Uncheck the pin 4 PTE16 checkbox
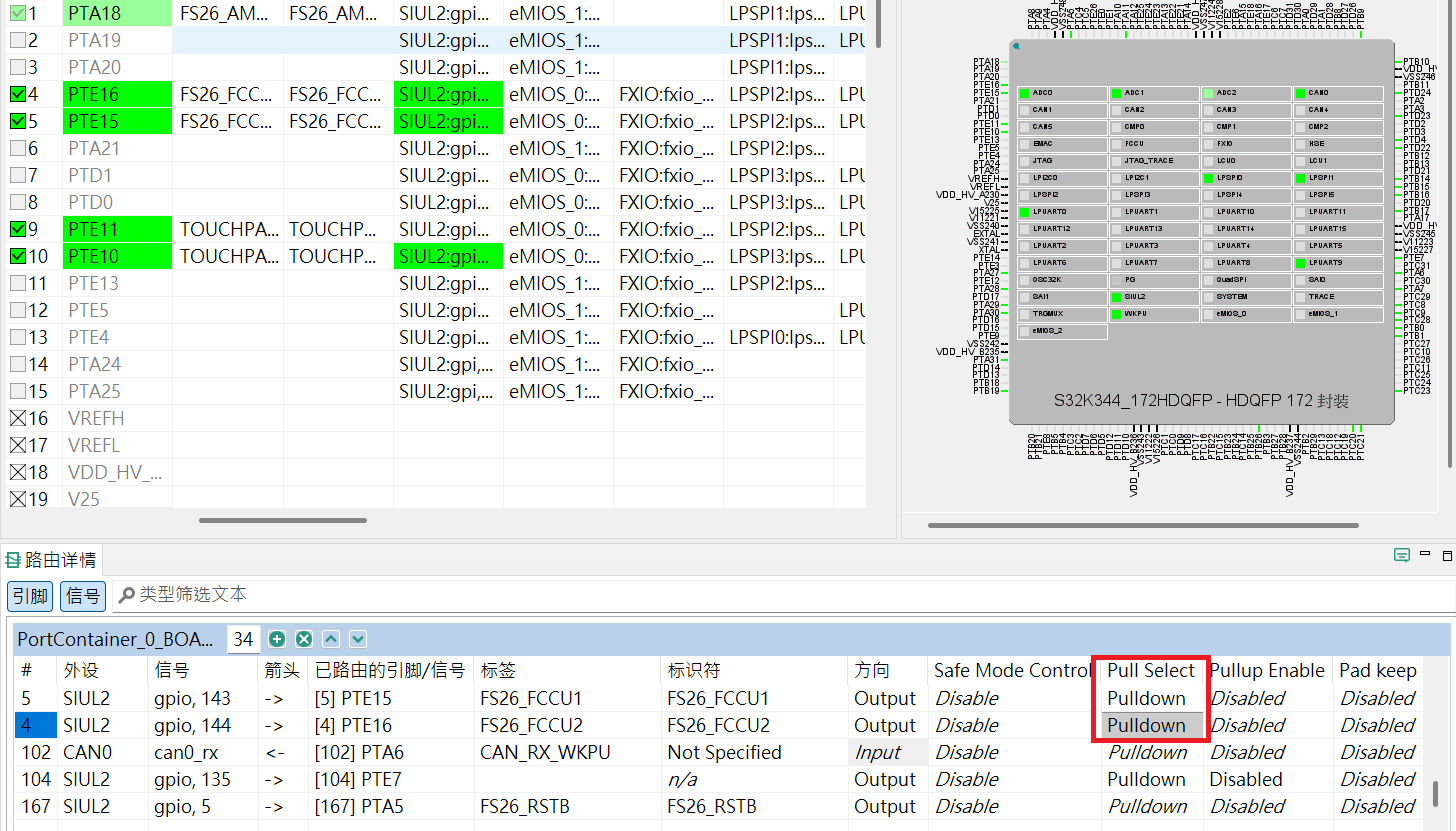1456x831 pixels. (17, 95)
